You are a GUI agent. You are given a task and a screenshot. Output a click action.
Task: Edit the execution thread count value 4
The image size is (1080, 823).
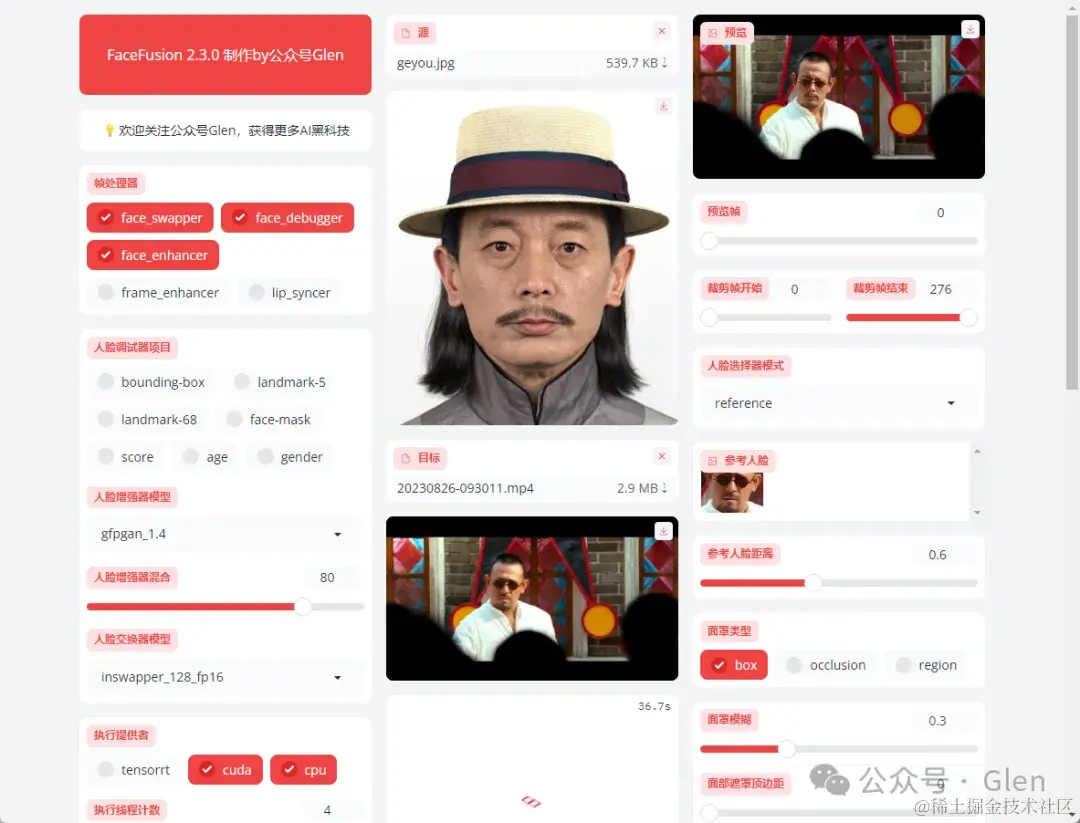332,811
